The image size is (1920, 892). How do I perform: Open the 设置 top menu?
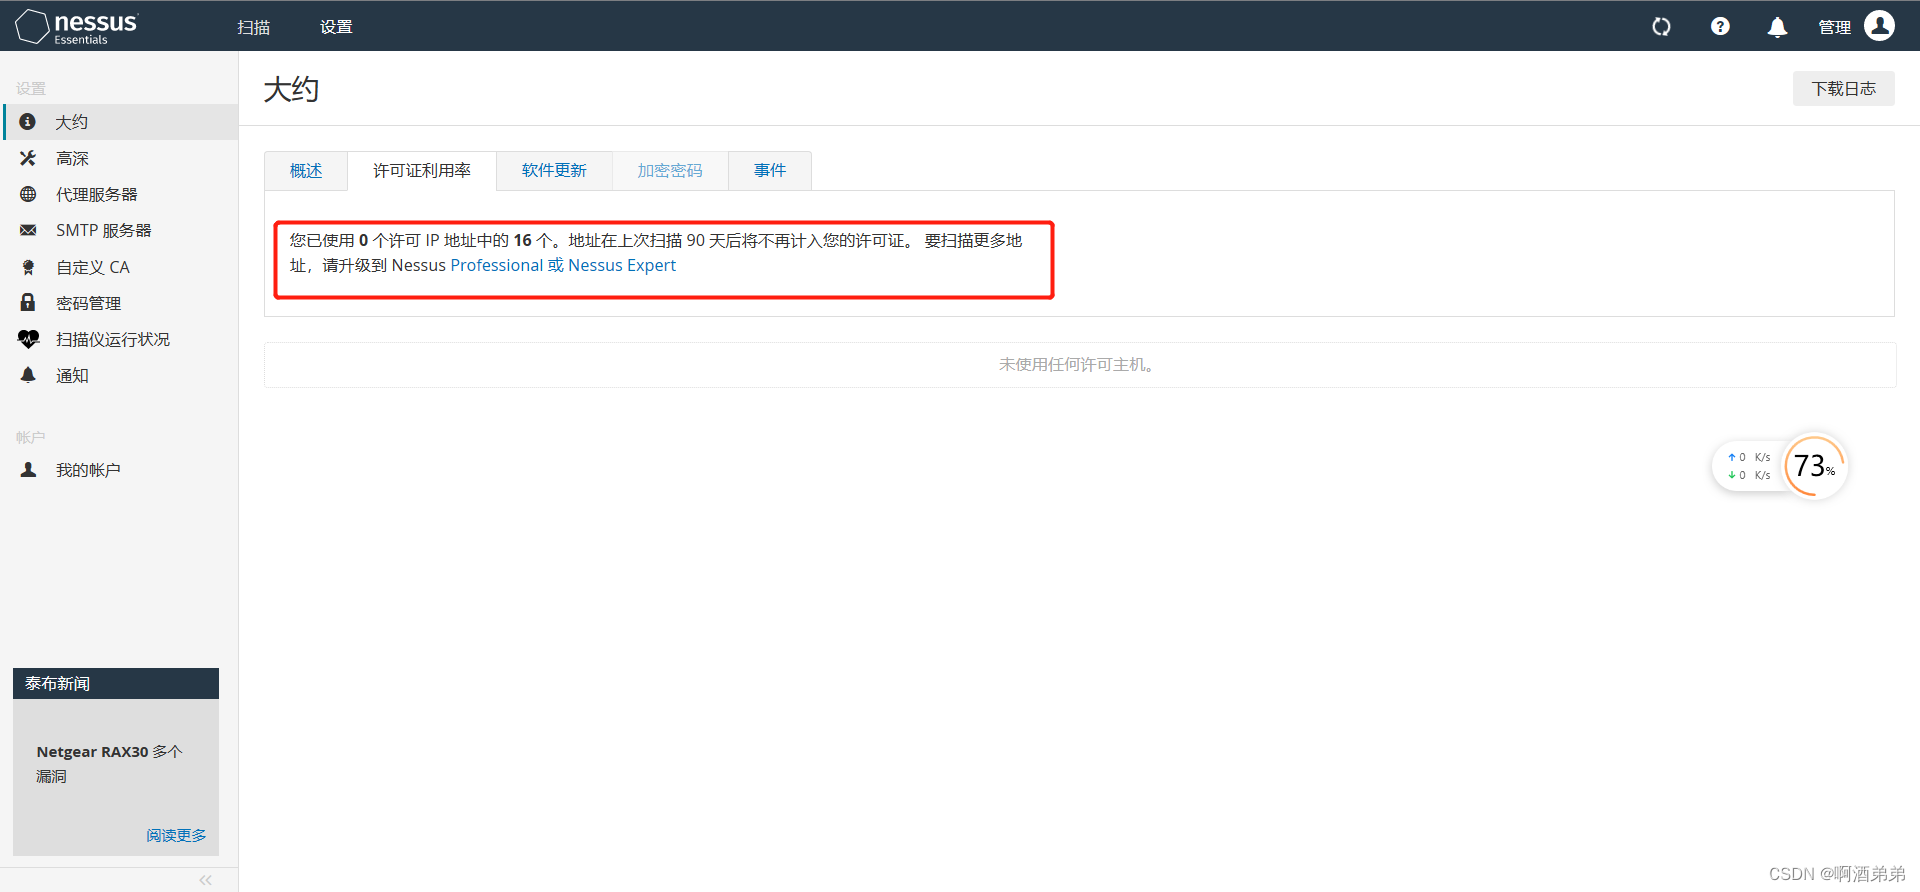pyautogui.click(x=336, y=27)
